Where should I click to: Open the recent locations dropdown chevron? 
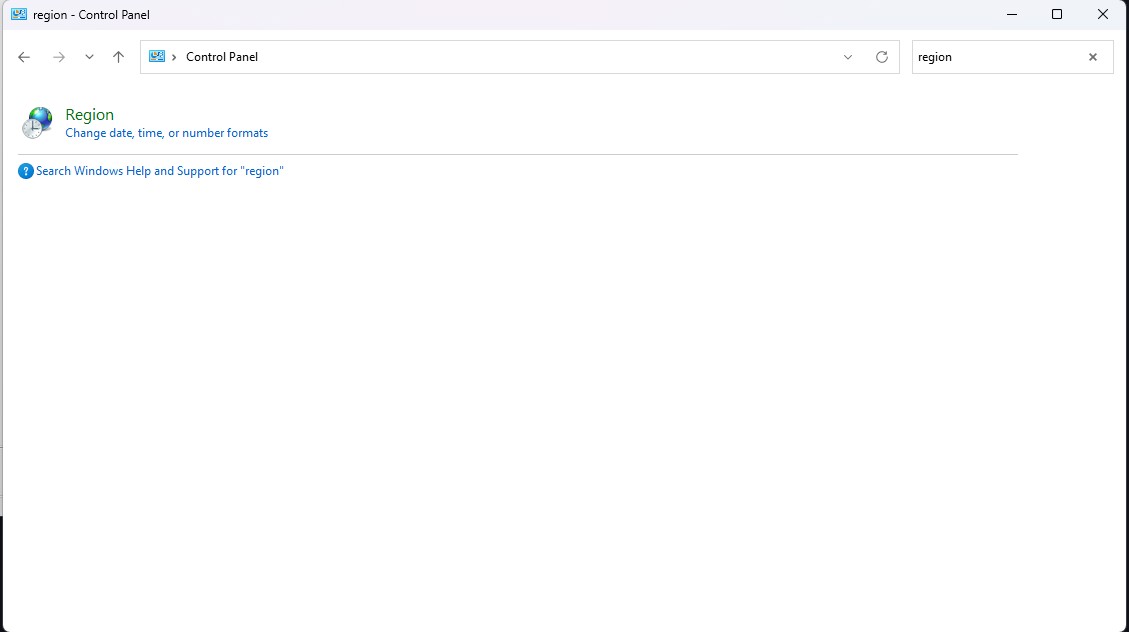tap(89, 57)
